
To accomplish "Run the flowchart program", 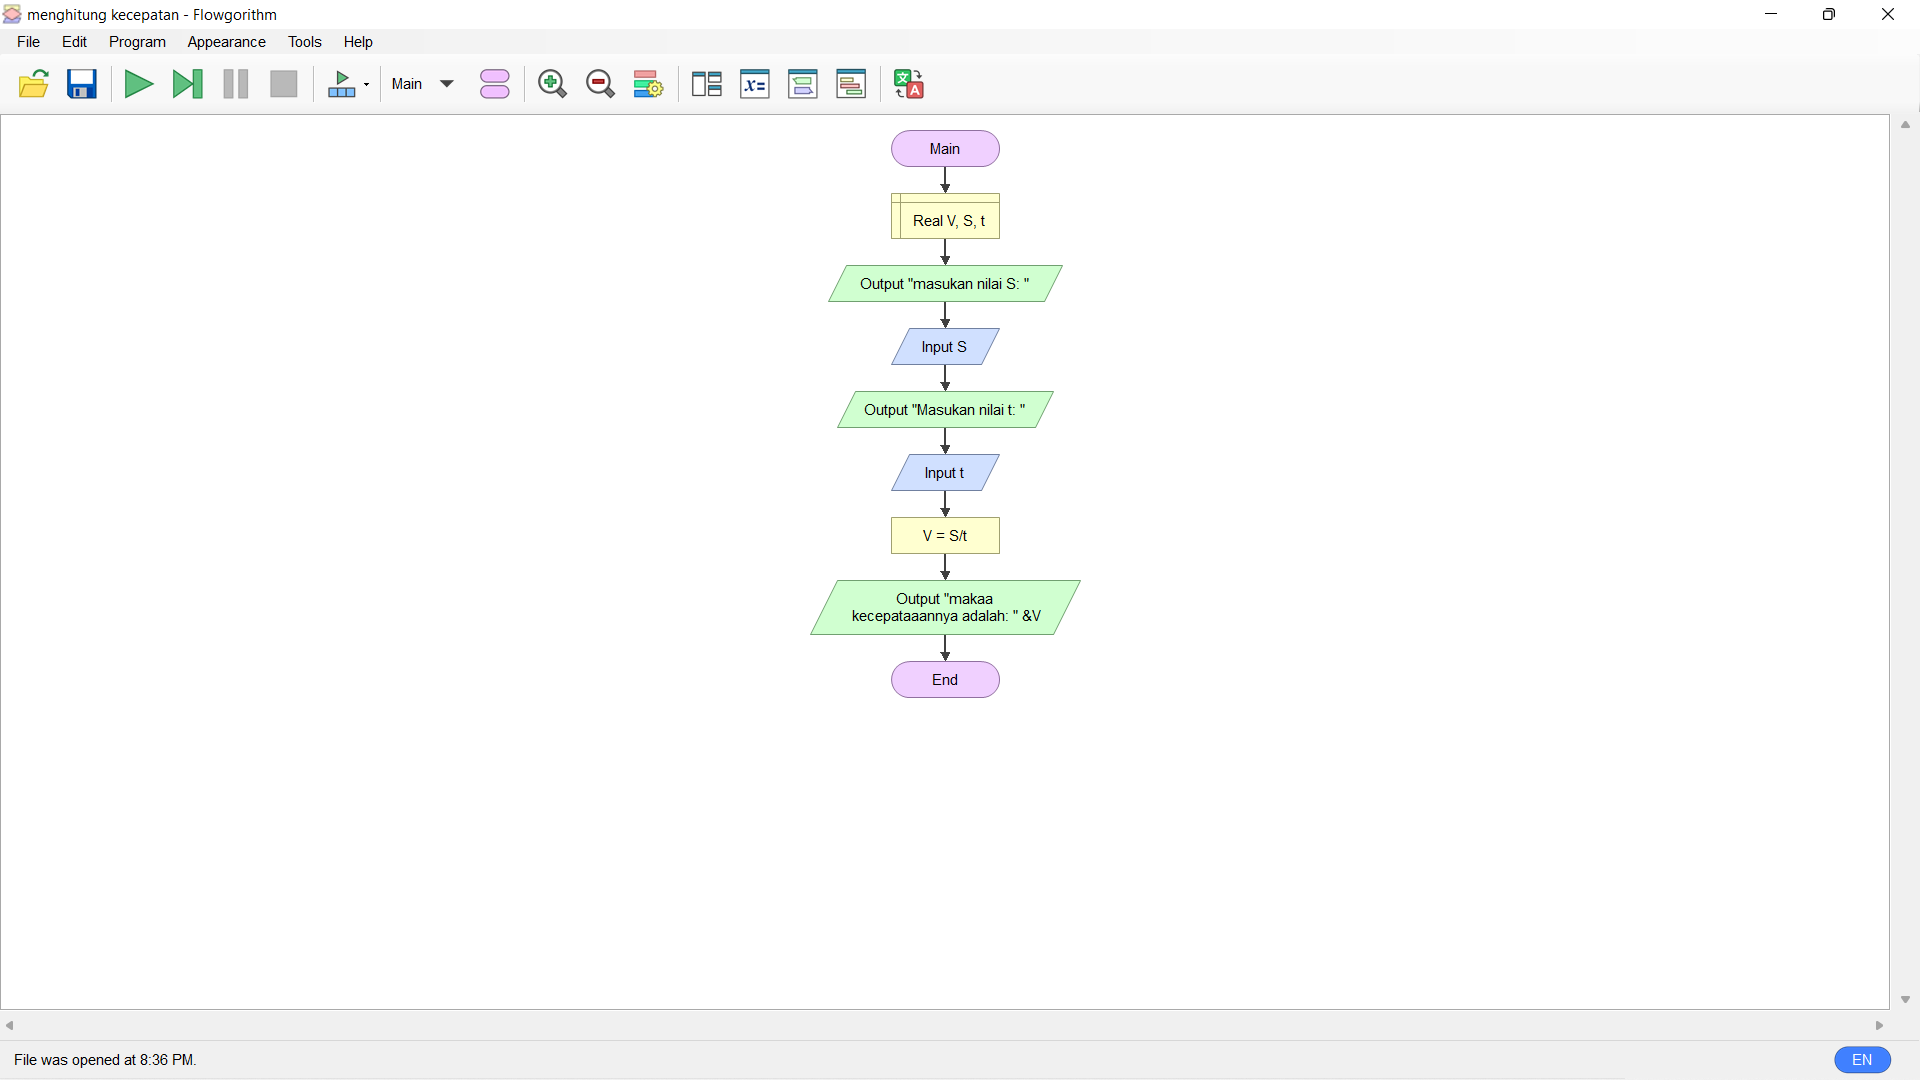I will [138, 84].
